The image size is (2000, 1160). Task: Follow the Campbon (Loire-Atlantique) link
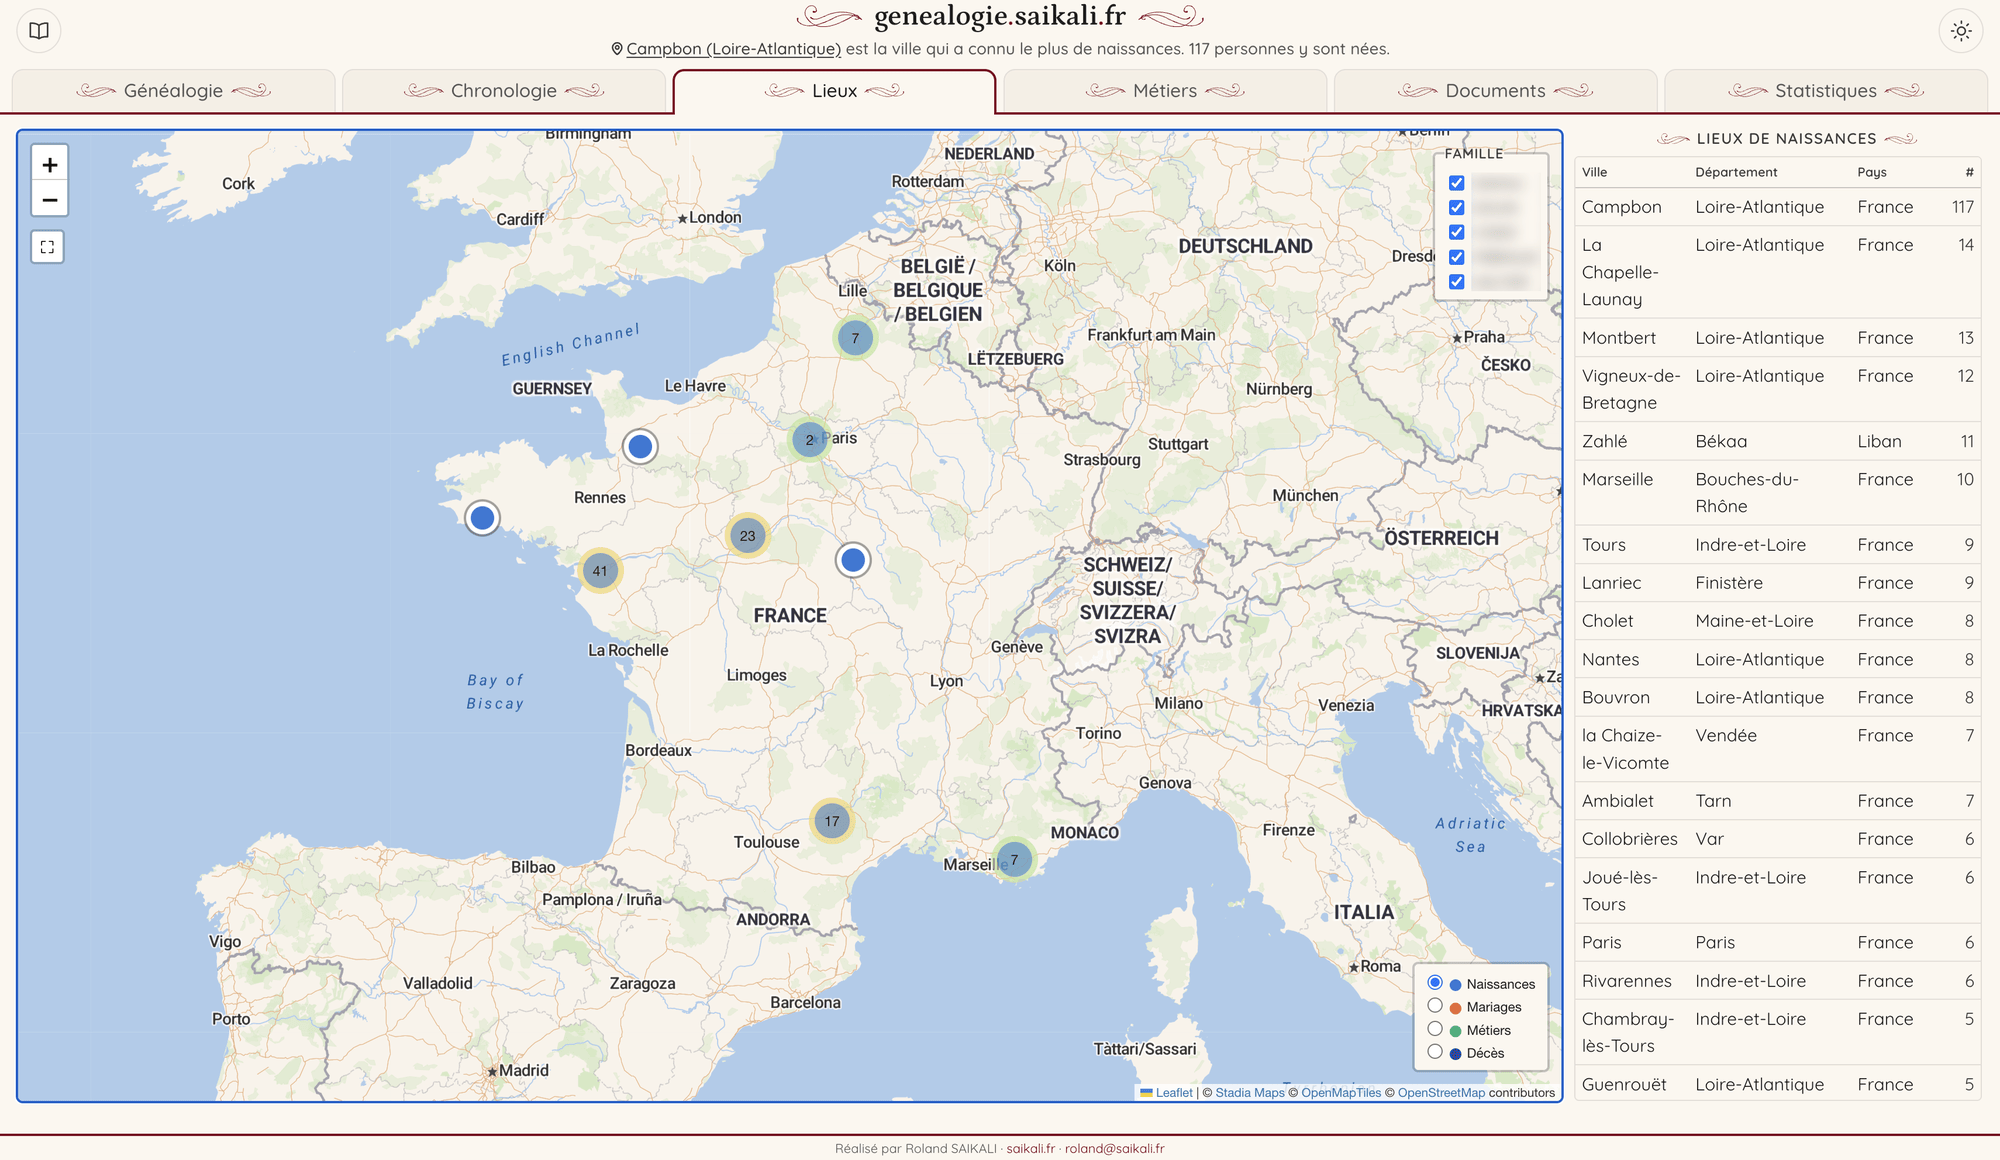[733, 49]
